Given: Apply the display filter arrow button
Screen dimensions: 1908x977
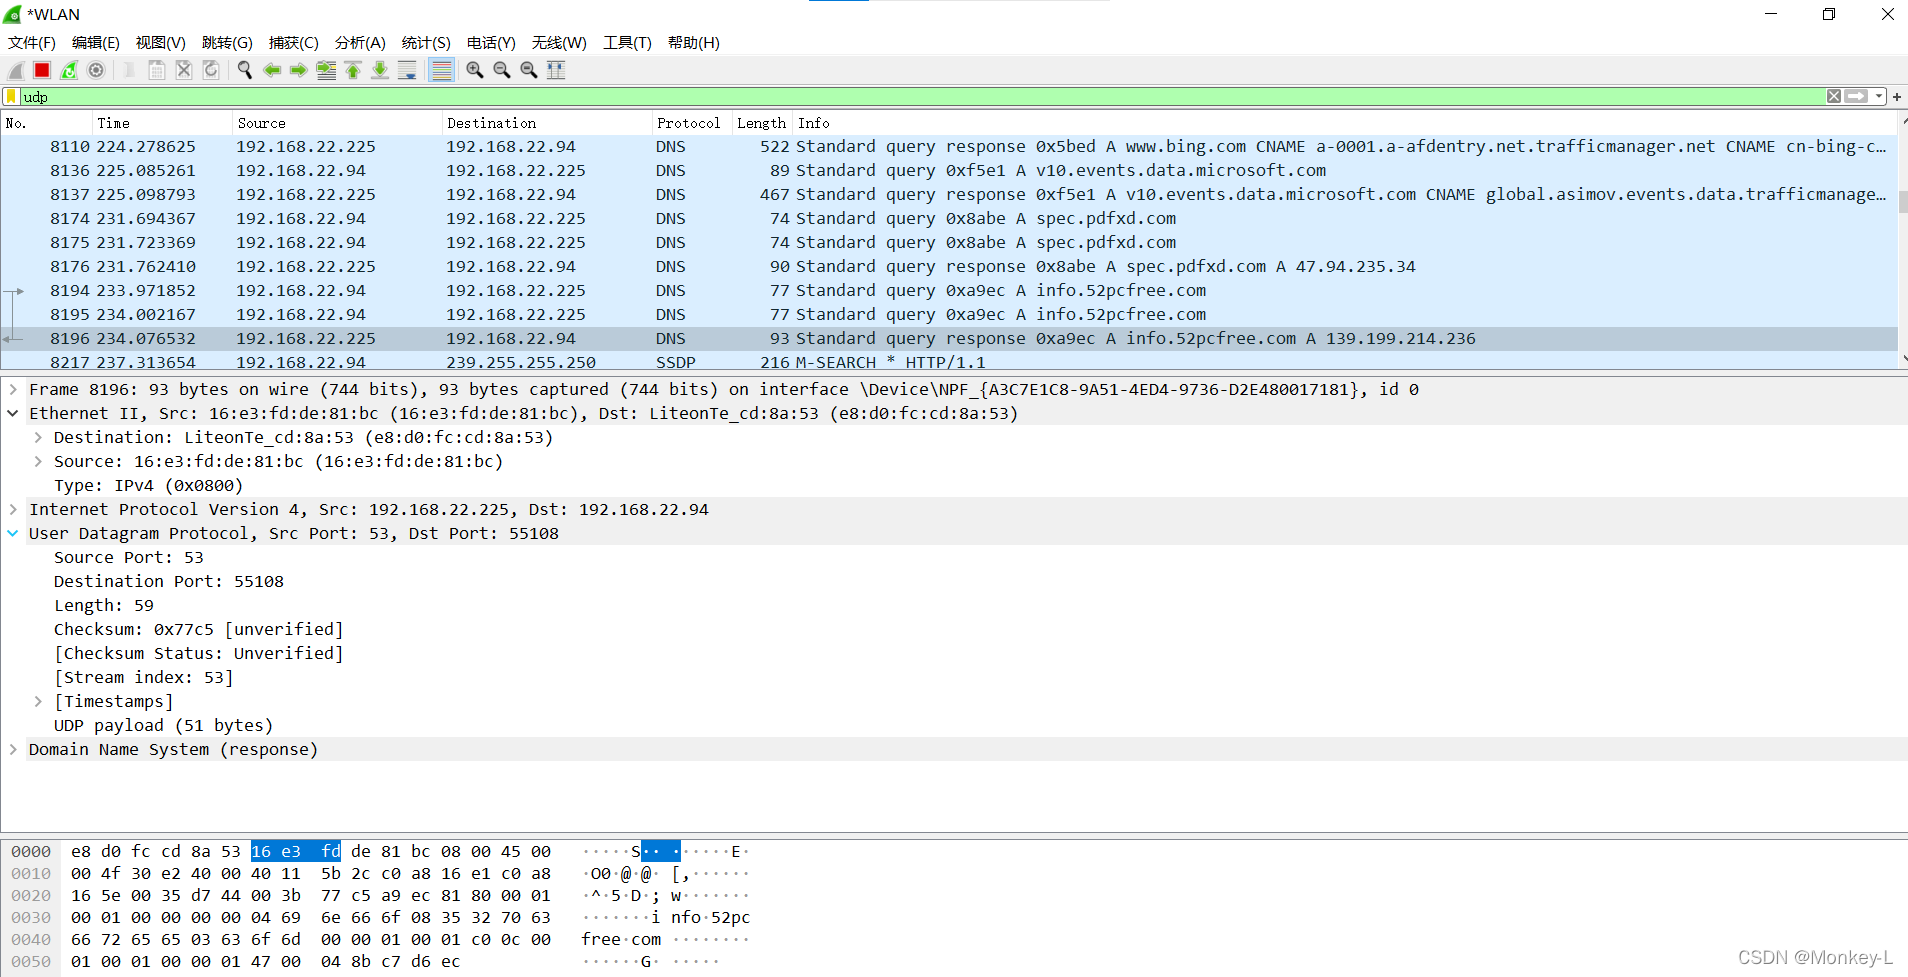Looking at the screenshot, I should (x=1856, y=97).
